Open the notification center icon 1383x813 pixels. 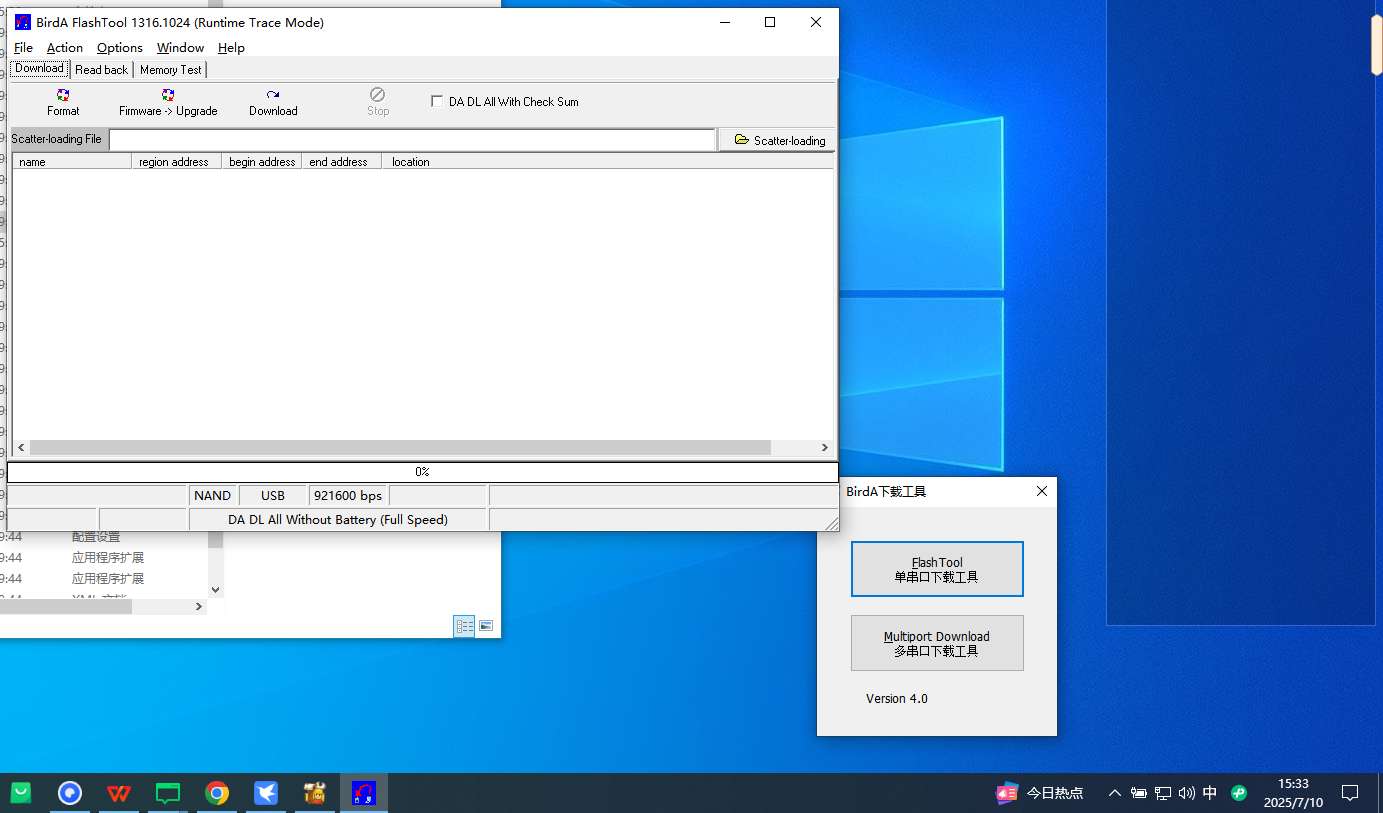1350,793
